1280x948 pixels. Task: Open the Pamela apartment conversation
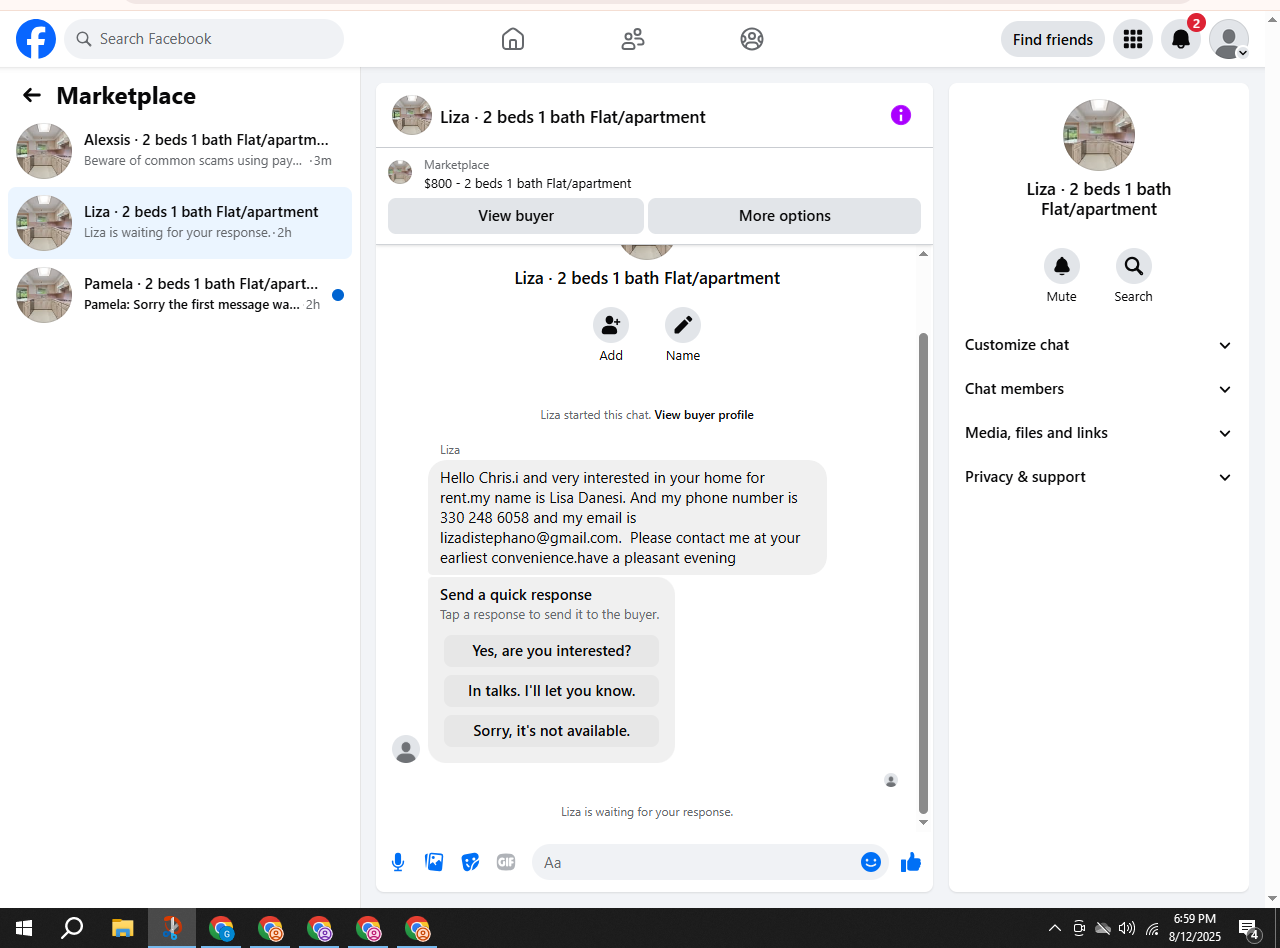pyautogui.click(x=180, y=295)
